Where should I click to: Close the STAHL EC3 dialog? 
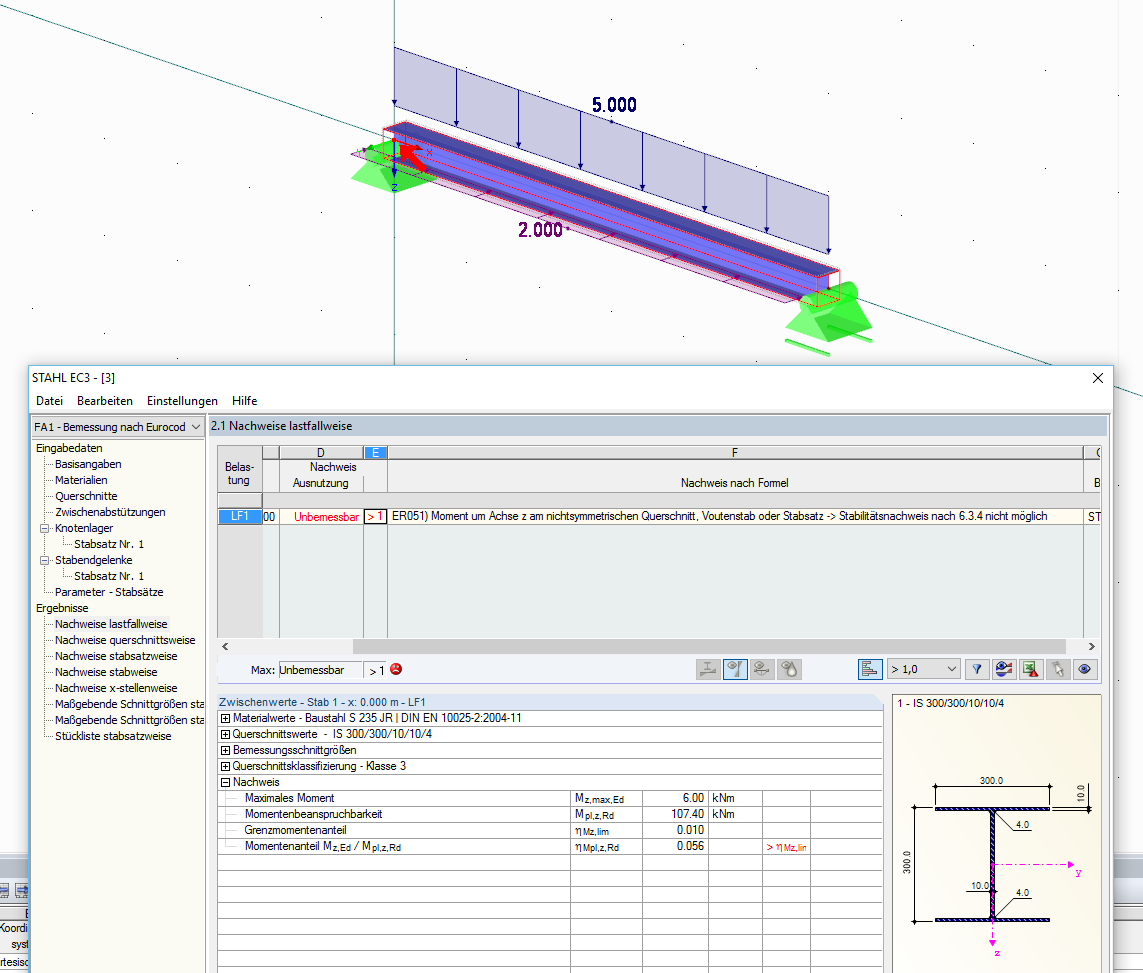[x=1098, y=378]
